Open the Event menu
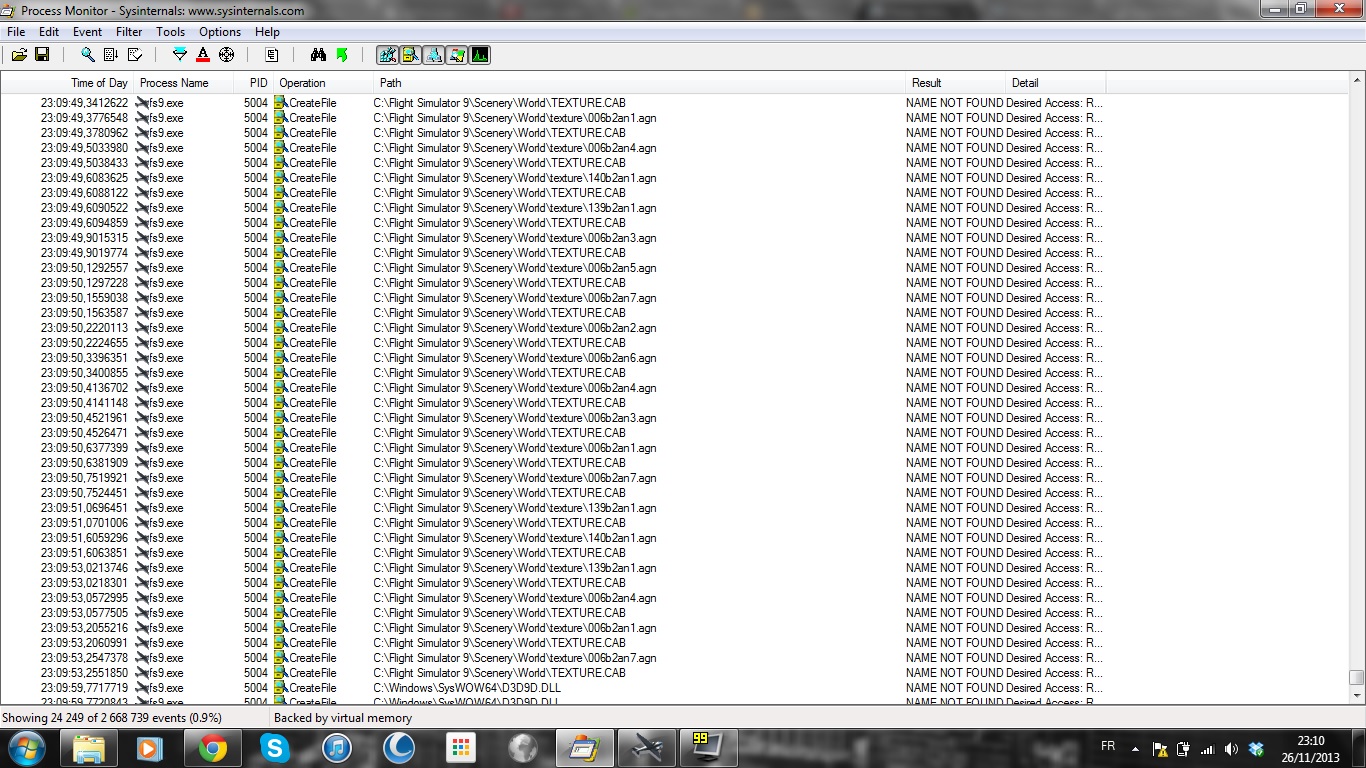This screenshot has width=1366, height=768. tap(88, 32)
